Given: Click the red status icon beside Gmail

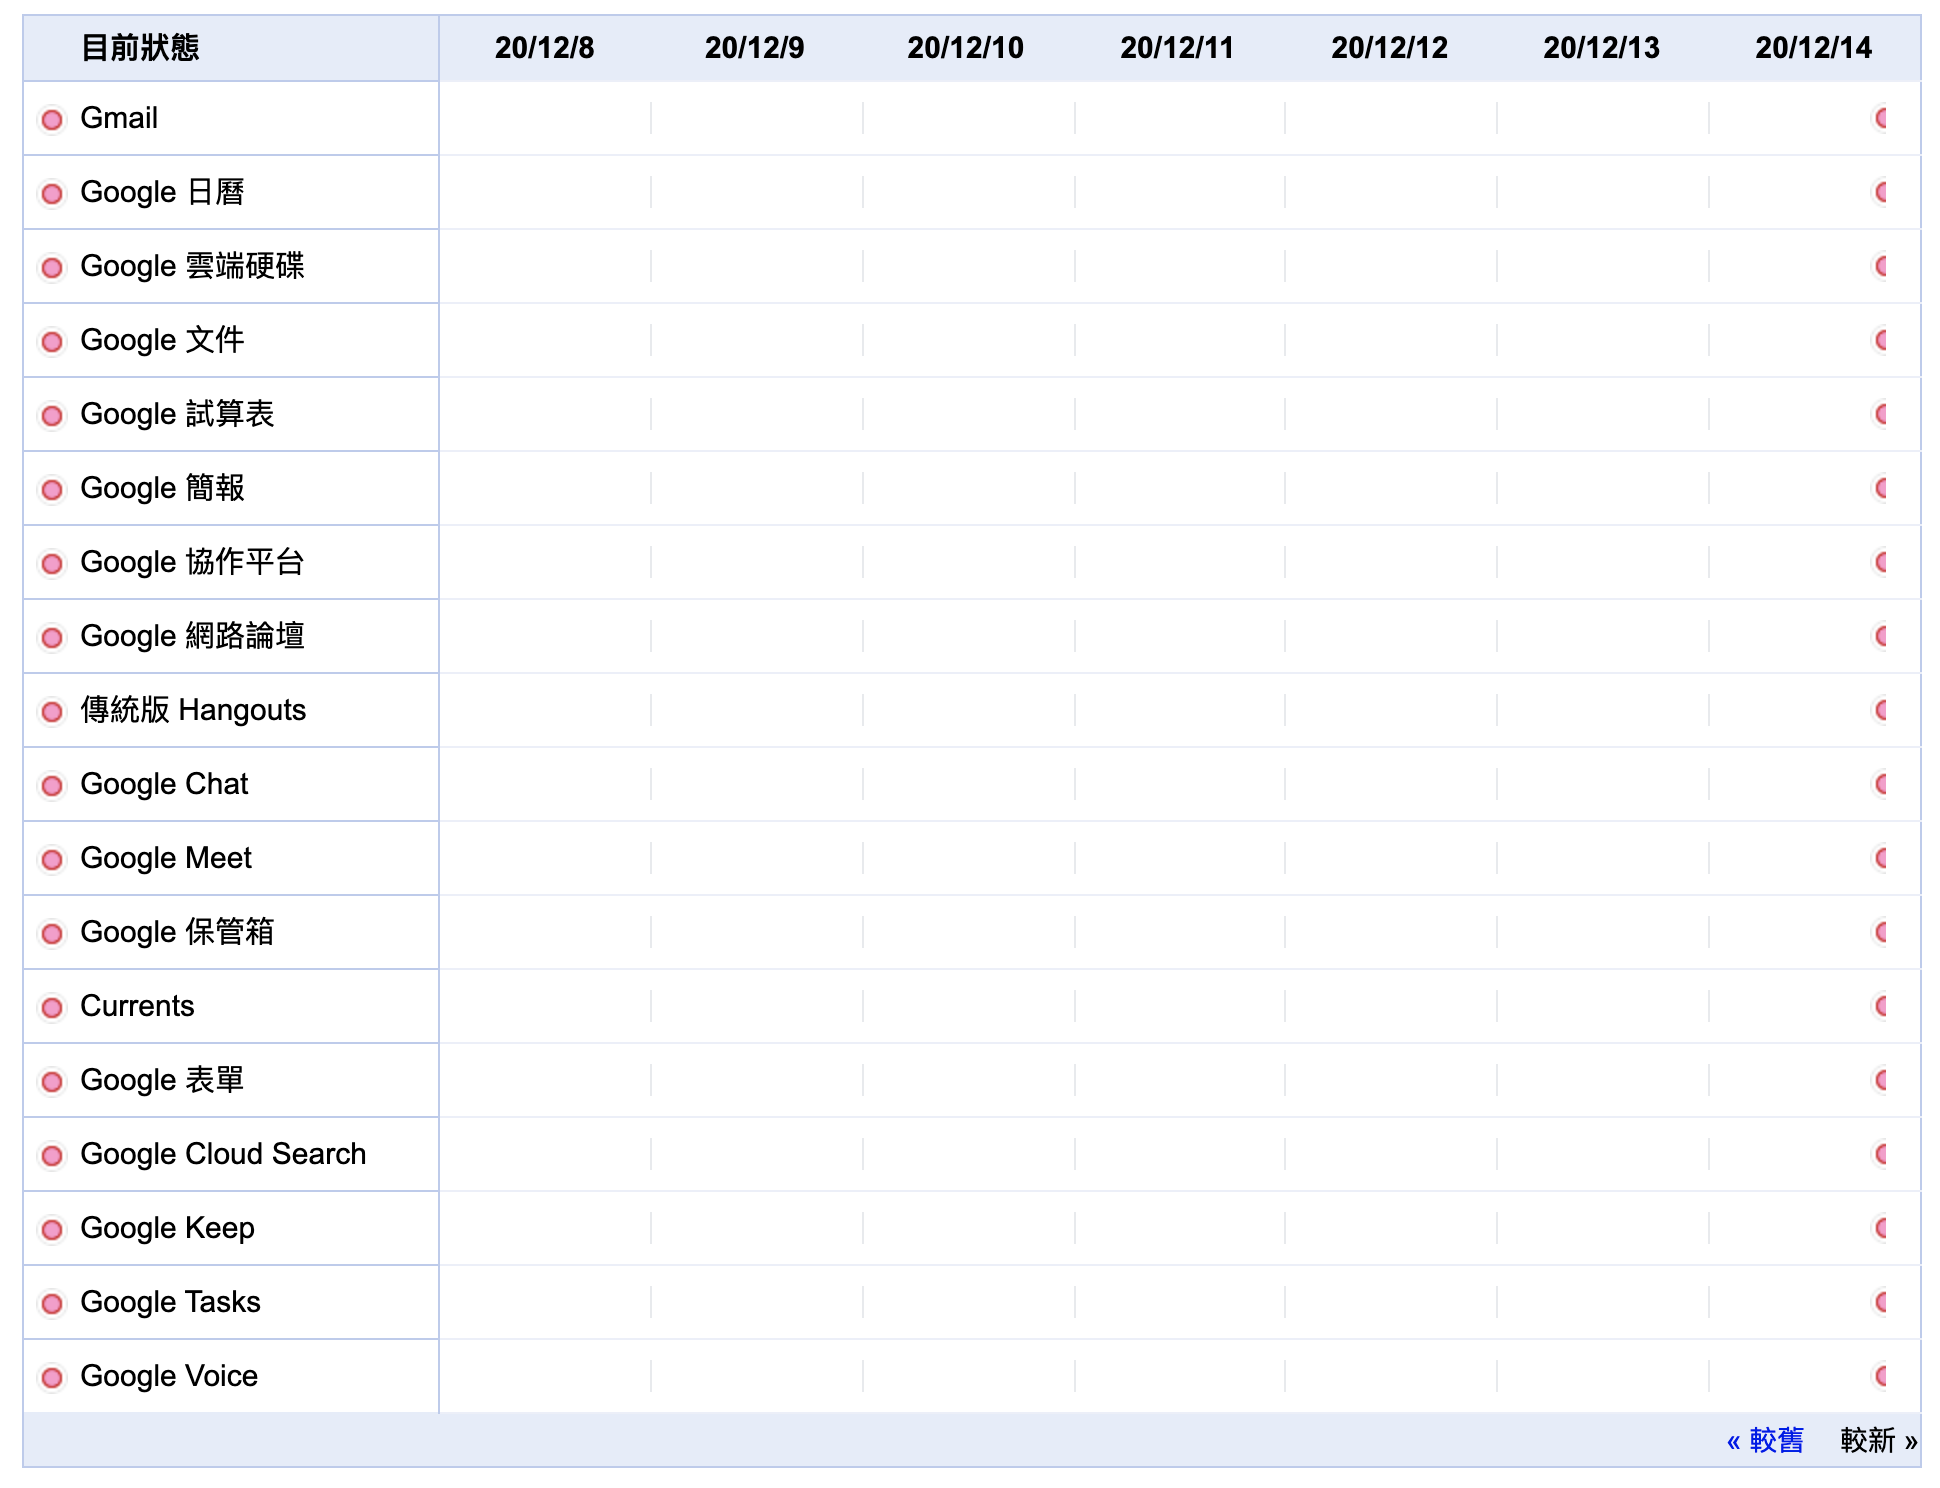Looking at the screenshot, I should point(52,120).
